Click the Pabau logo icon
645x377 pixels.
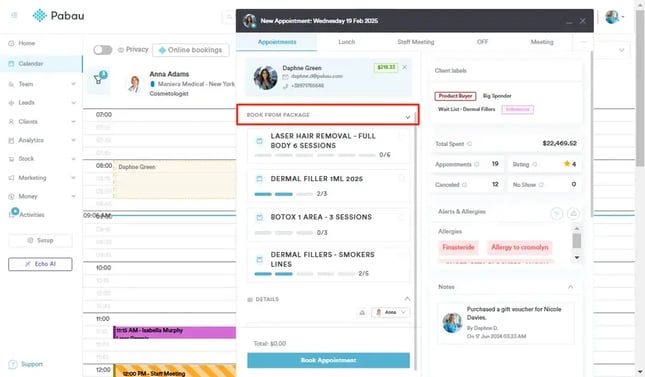pyautogui.click(x=39, y=16)
